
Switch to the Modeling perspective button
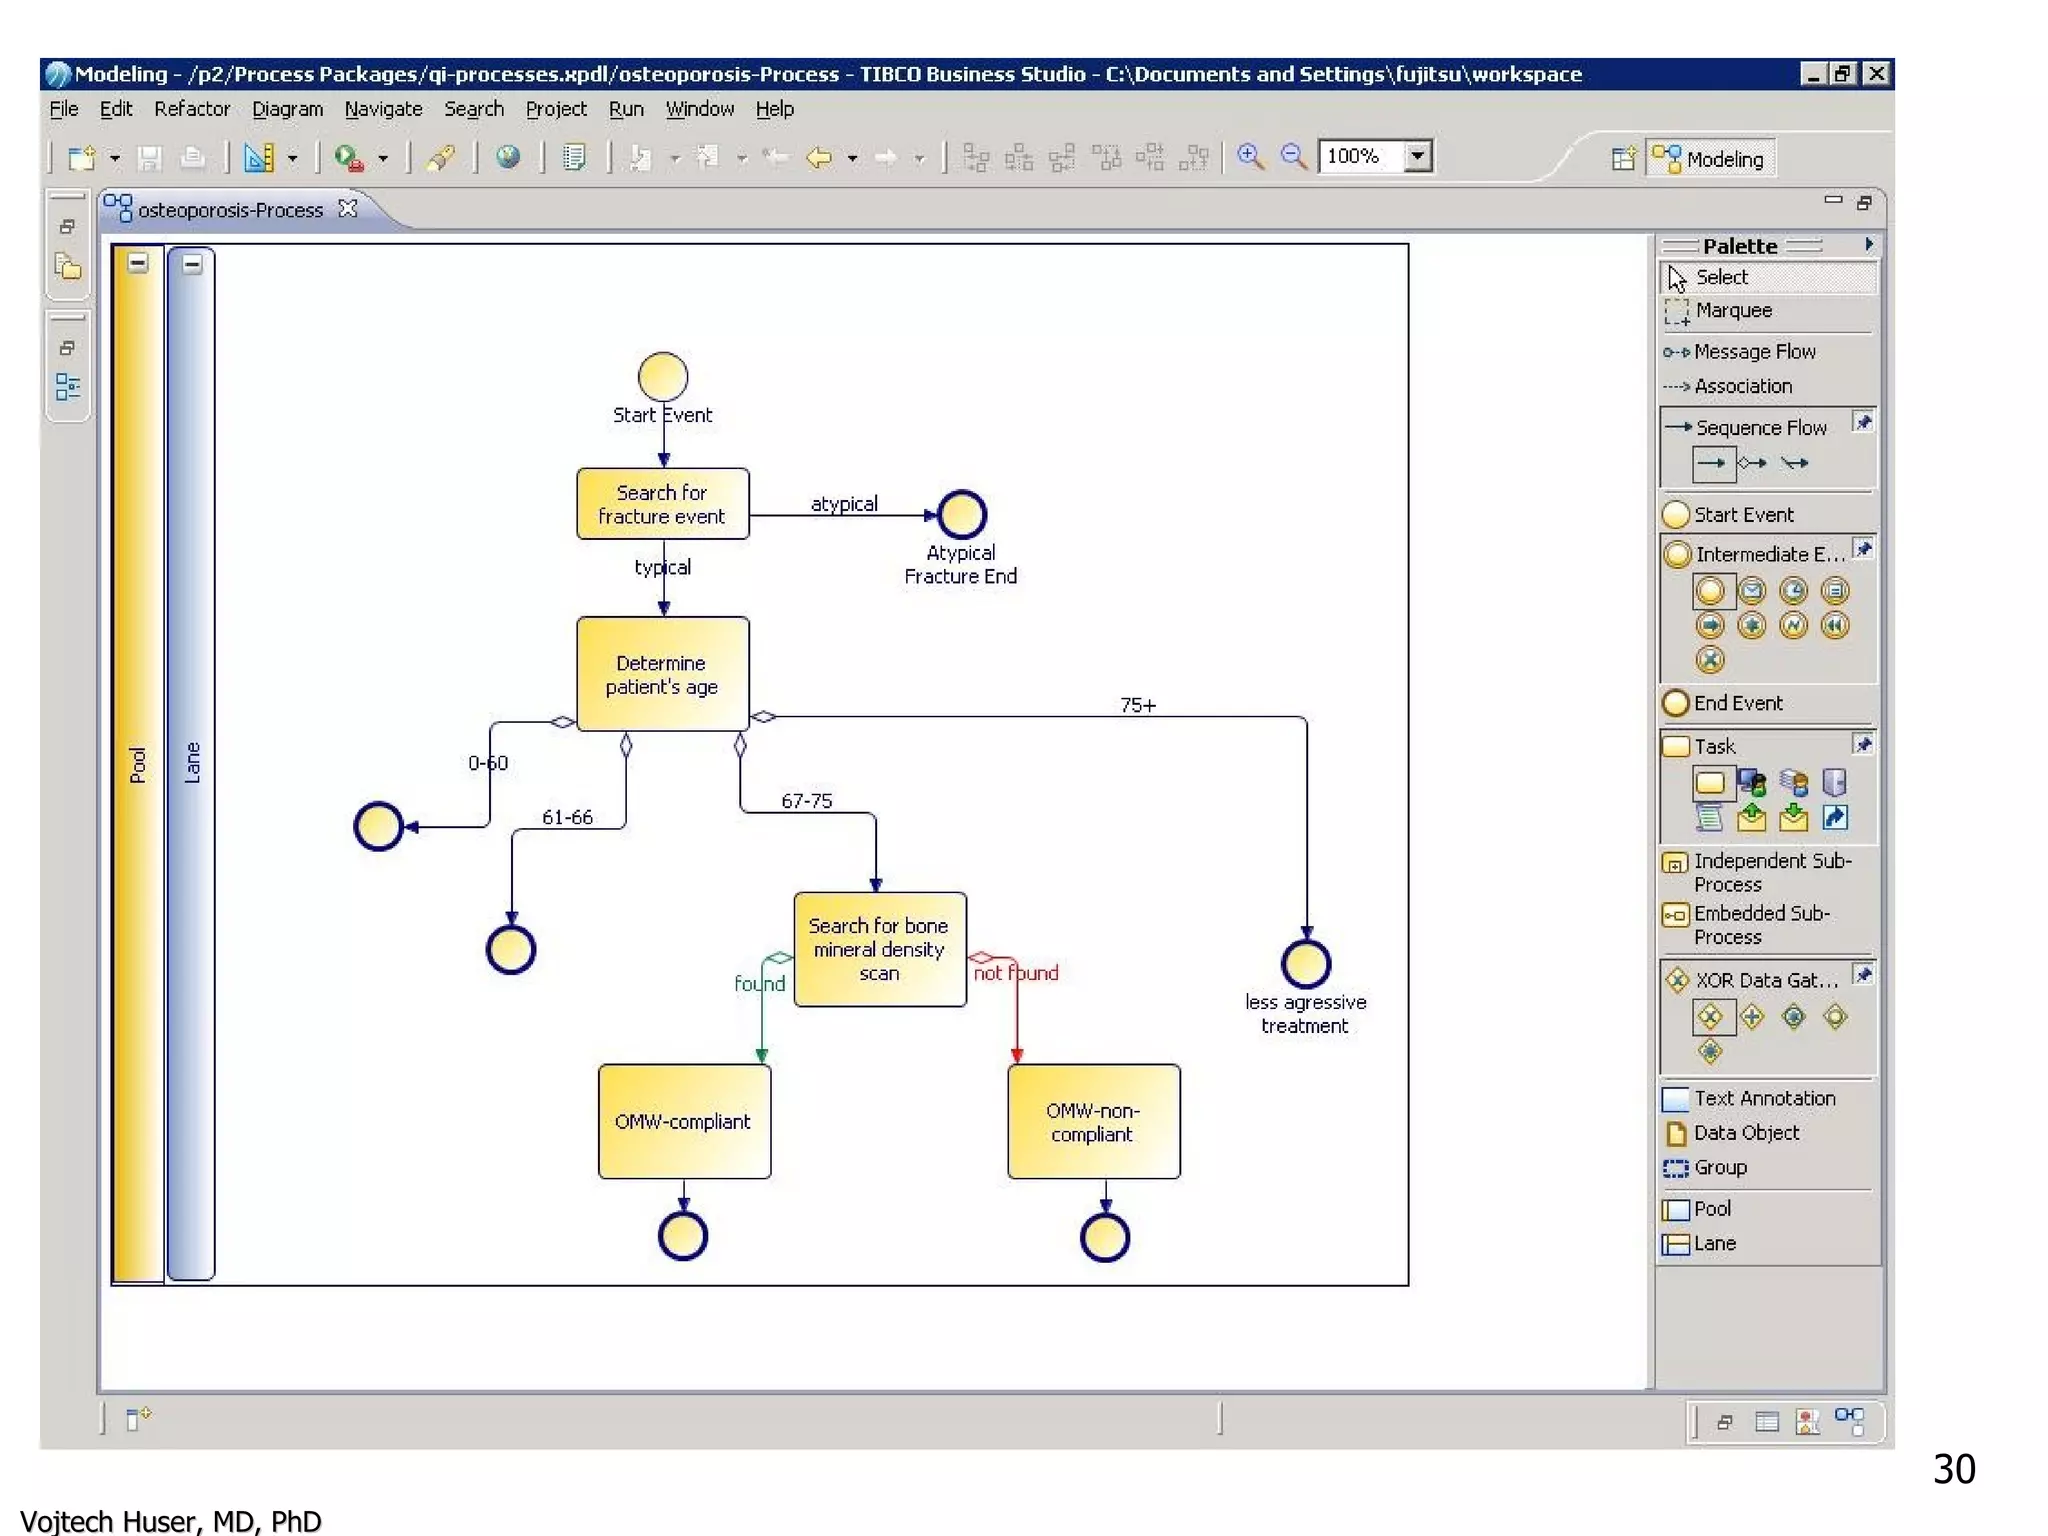coord(1711,159)
